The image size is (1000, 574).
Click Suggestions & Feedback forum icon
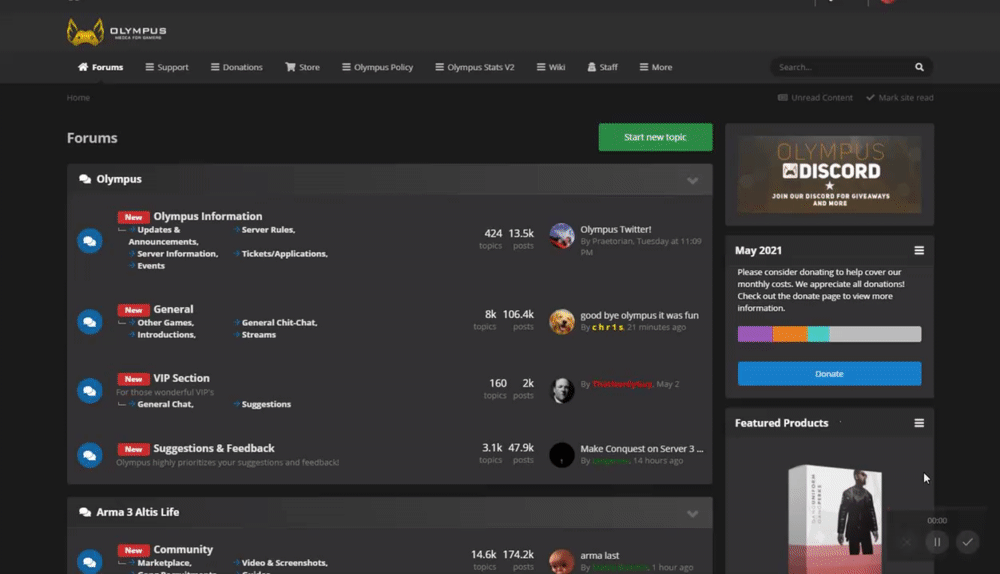coord(90,455)
